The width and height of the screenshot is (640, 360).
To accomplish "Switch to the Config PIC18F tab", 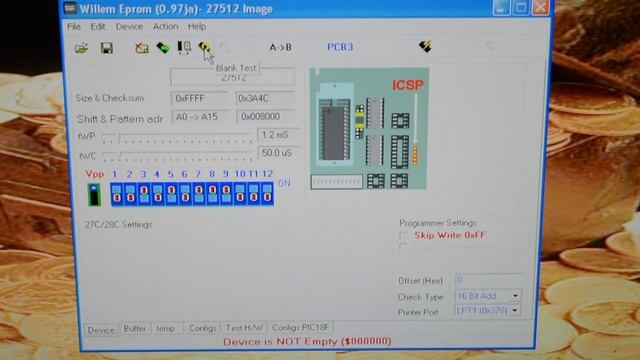I will point(300,327).
